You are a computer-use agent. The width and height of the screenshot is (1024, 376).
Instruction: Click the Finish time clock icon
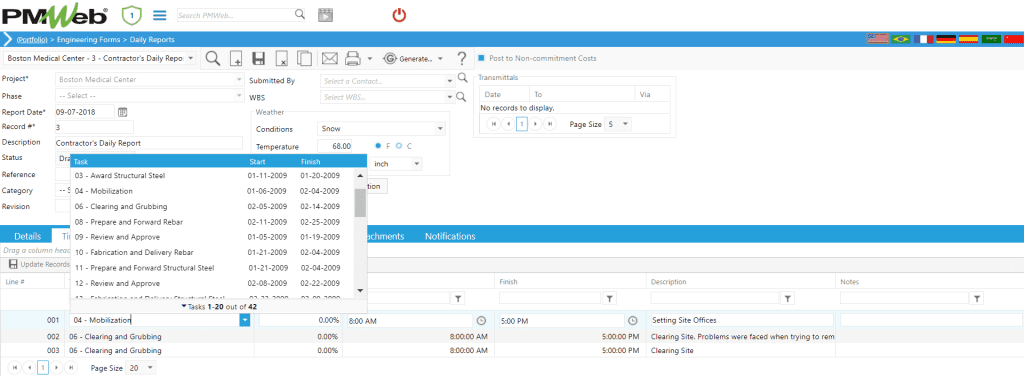(x=632, y=321)
